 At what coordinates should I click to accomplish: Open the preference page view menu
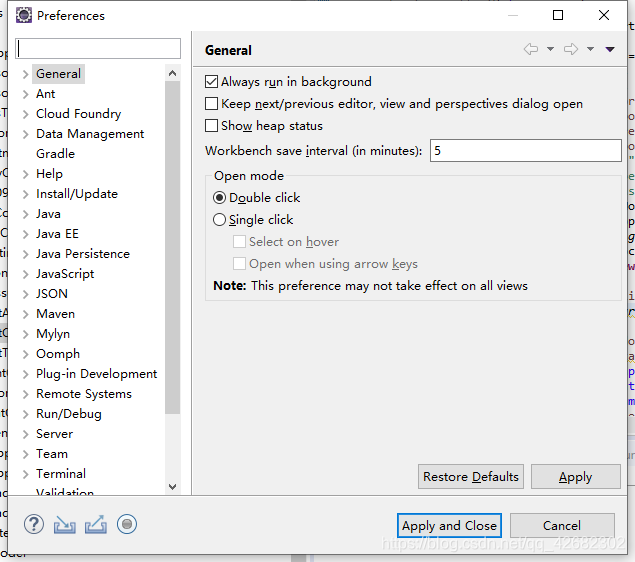tap(610, 49)
